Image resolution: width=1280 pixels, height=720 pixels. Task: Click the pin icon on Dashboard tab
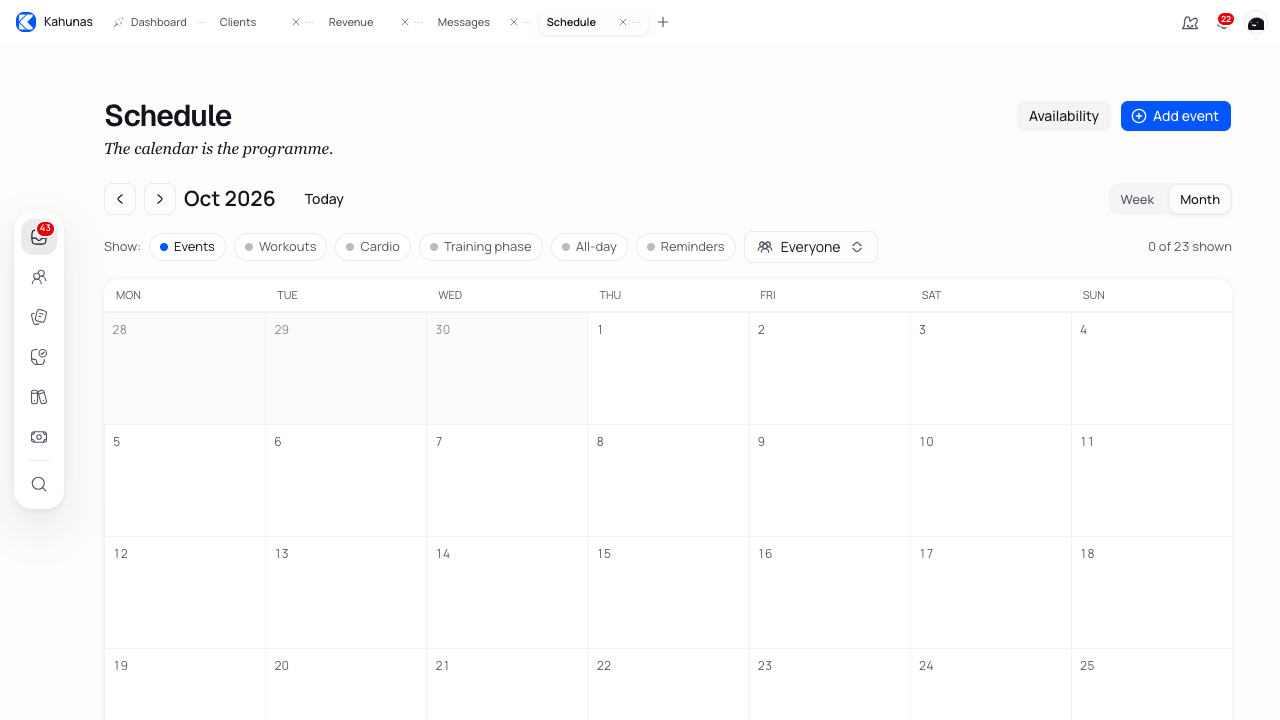pyautogui.click(x=119, y=22)
